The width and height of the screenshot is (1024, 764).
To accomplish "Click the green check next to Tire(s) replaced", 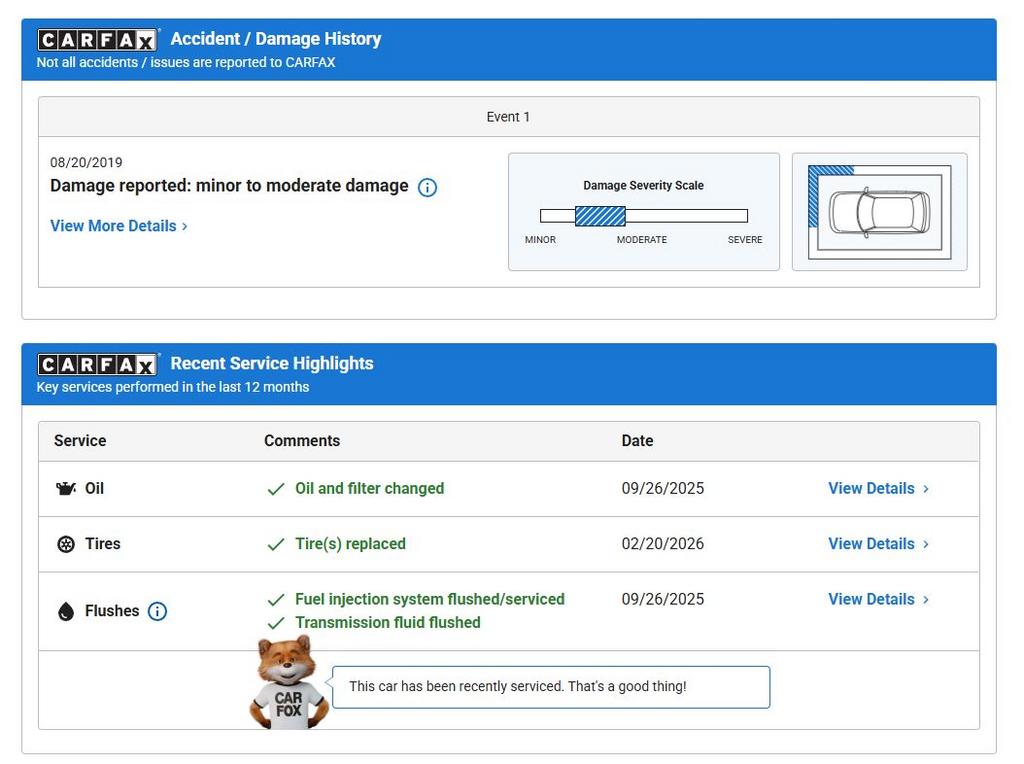I will (x=276, y=545).
